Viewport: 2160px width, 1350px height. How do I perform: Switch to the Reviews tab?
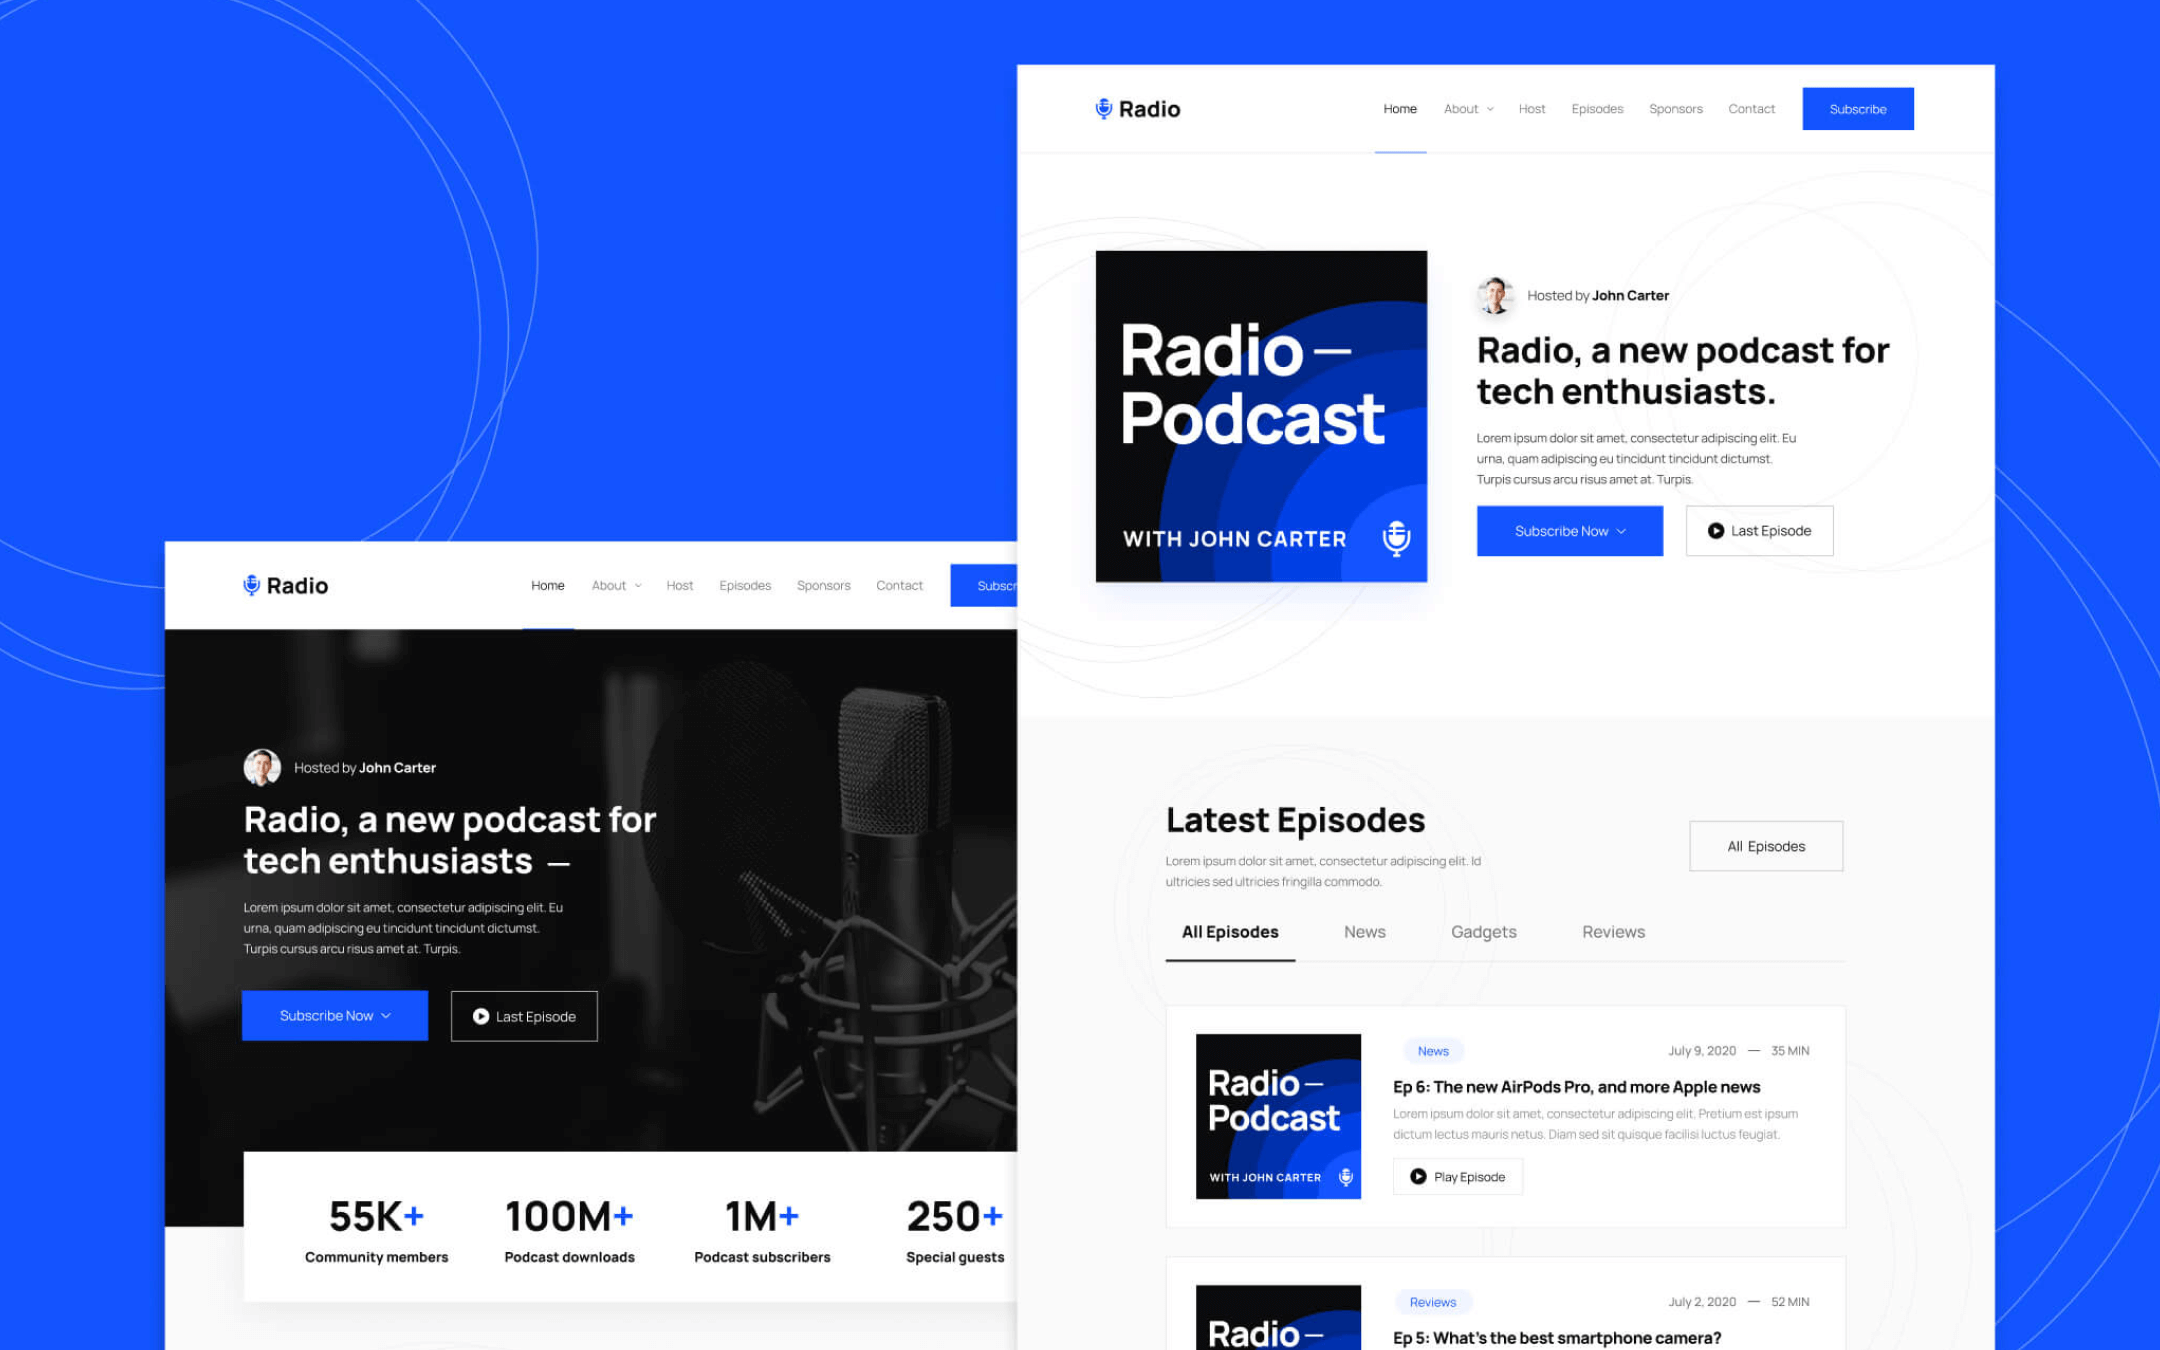tap(1613, 932)
